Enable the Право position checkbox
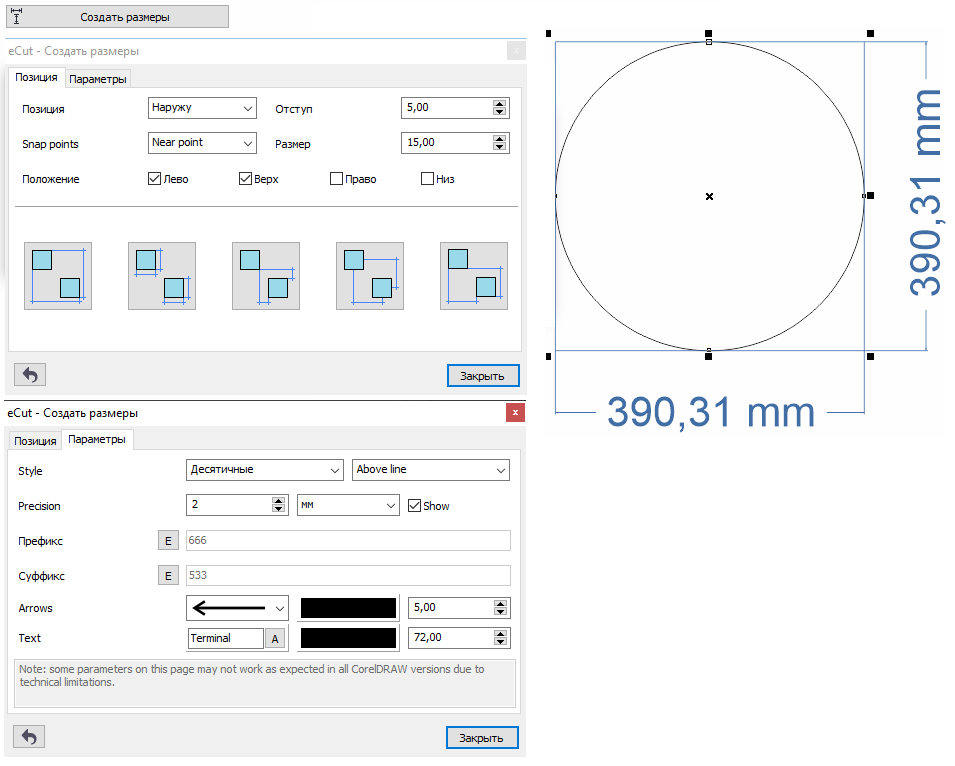 click(x=337, y=179)
